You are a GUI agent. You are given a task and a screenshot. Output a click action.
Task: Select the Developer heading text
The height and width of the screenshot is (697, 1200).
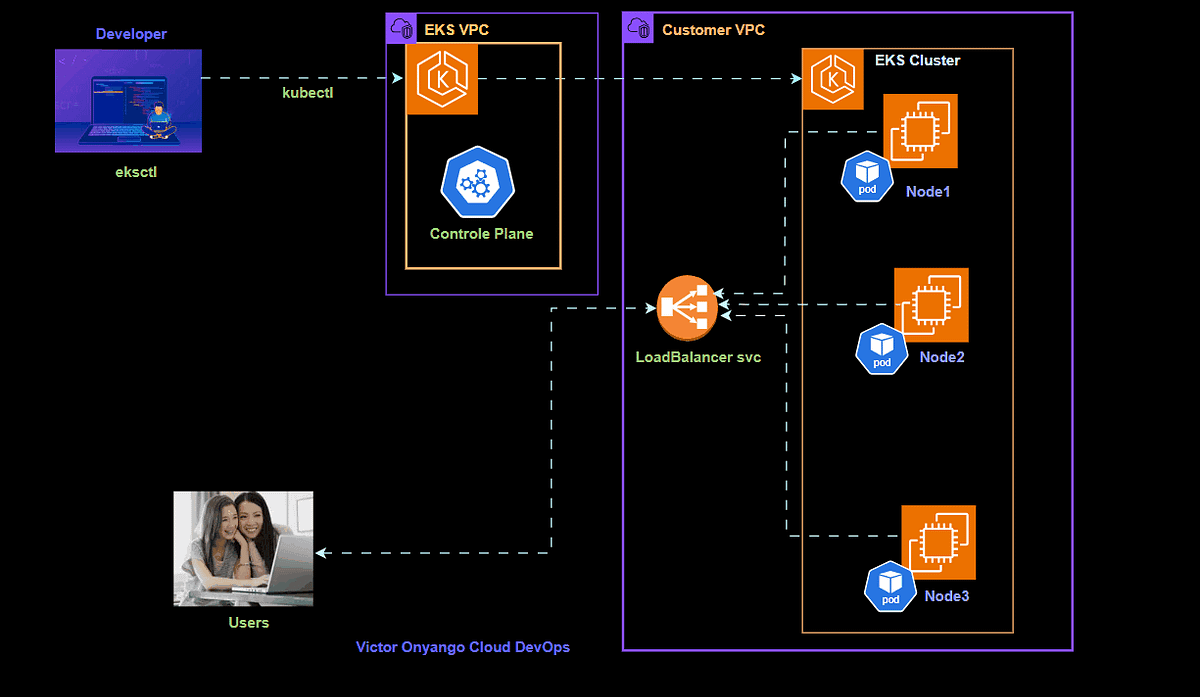[x=130, y=33]
